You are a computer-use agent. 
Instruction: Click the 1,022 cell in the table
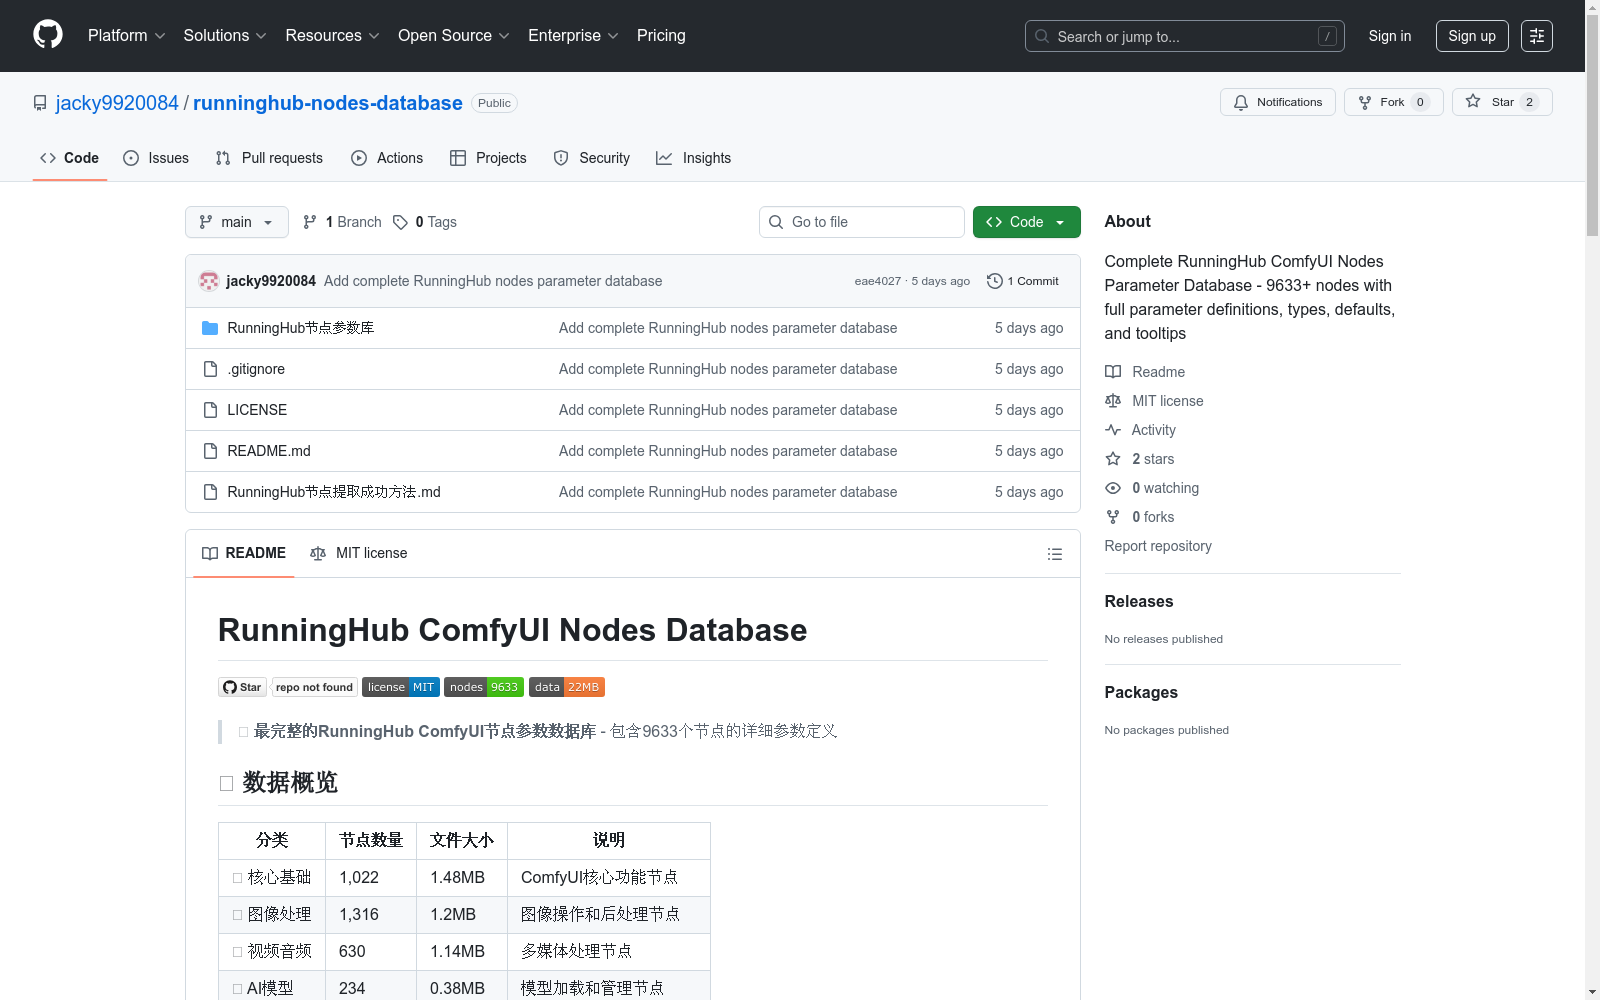pos(370,877)
